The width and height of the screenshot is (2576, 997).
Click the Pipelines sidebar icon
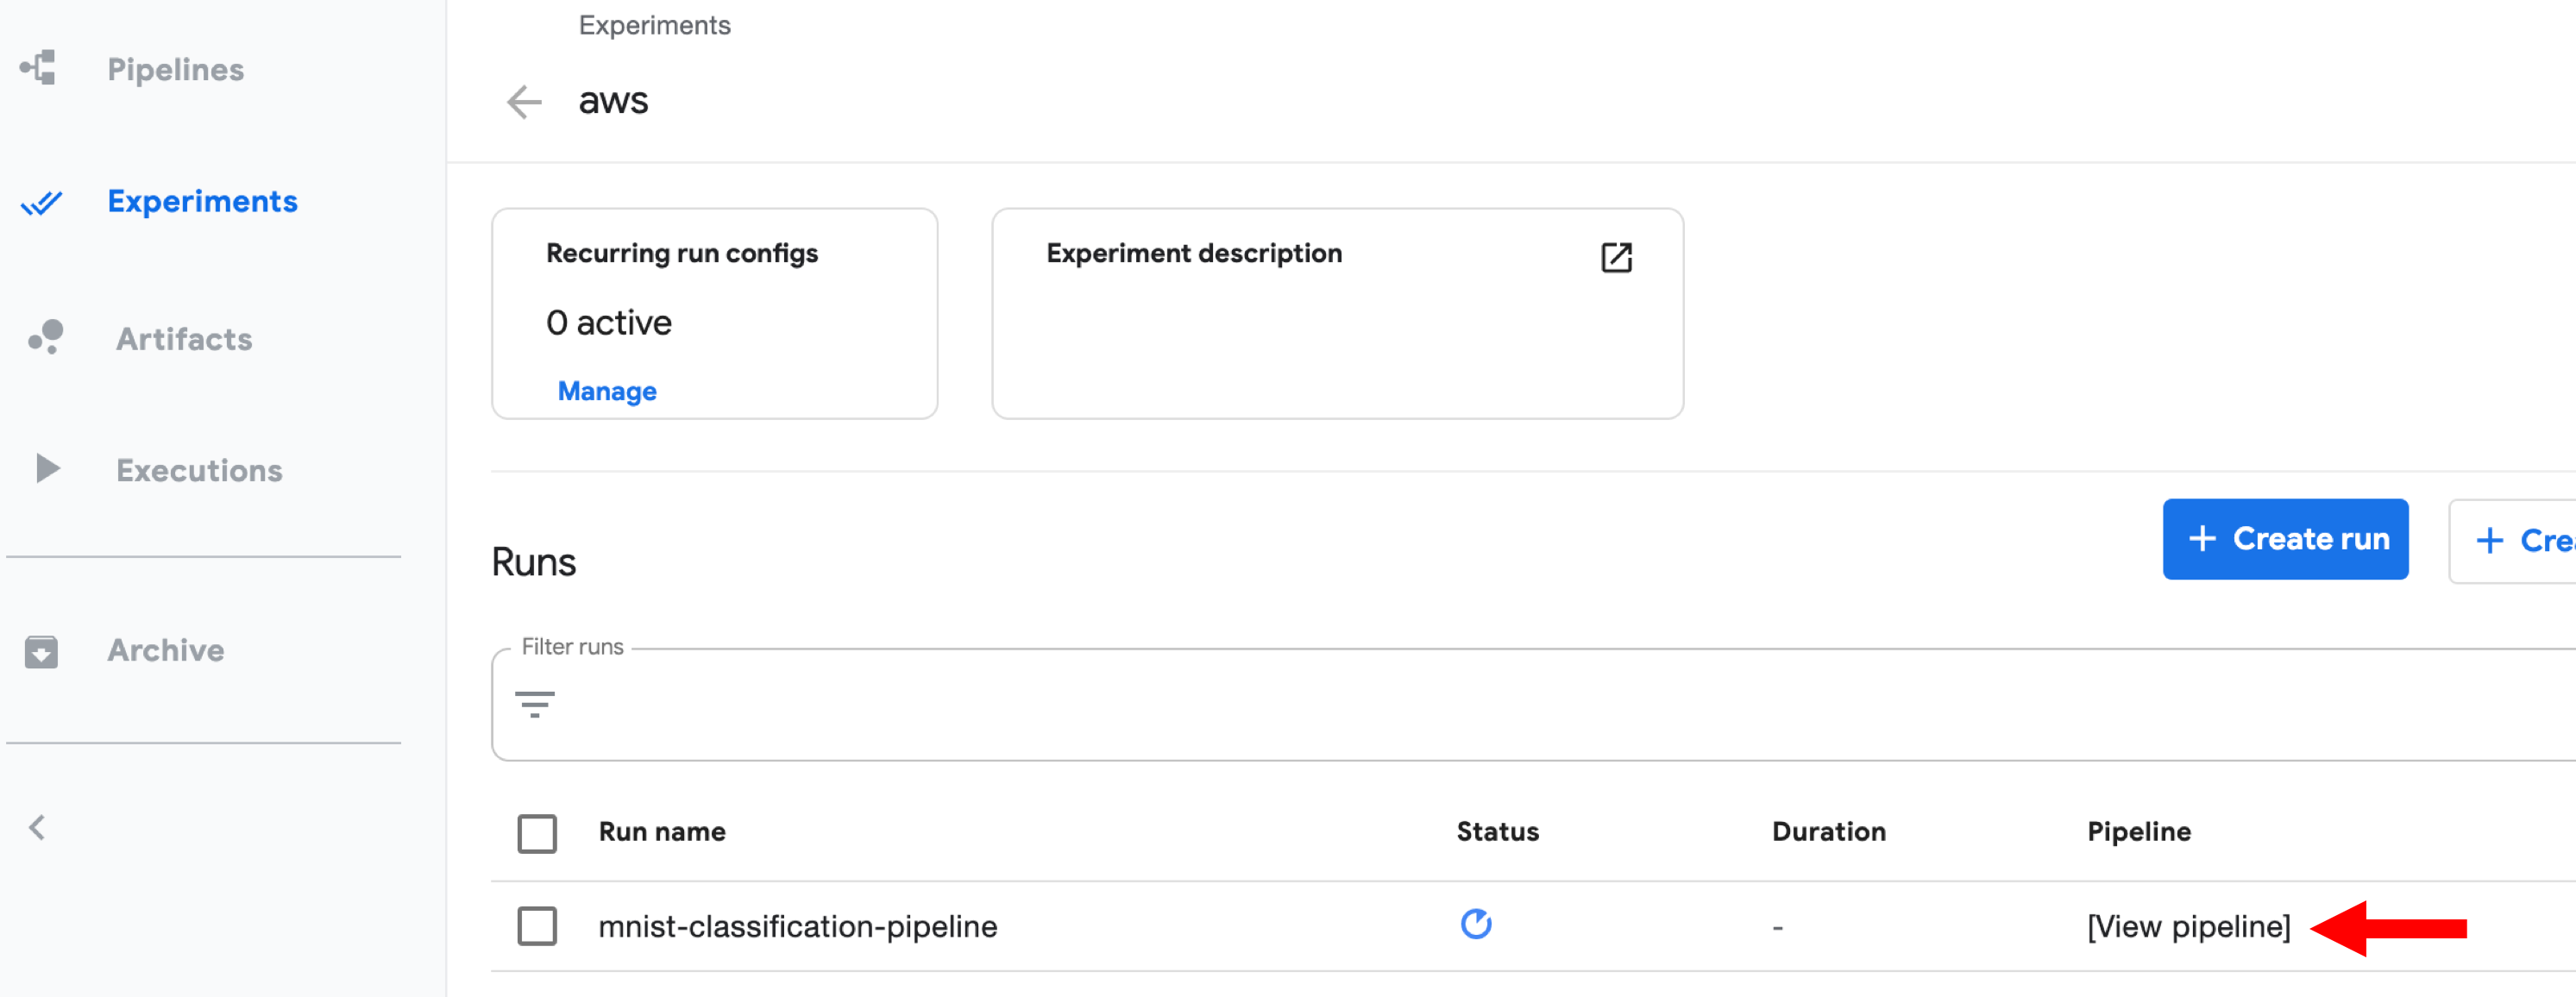pos(39,68)
